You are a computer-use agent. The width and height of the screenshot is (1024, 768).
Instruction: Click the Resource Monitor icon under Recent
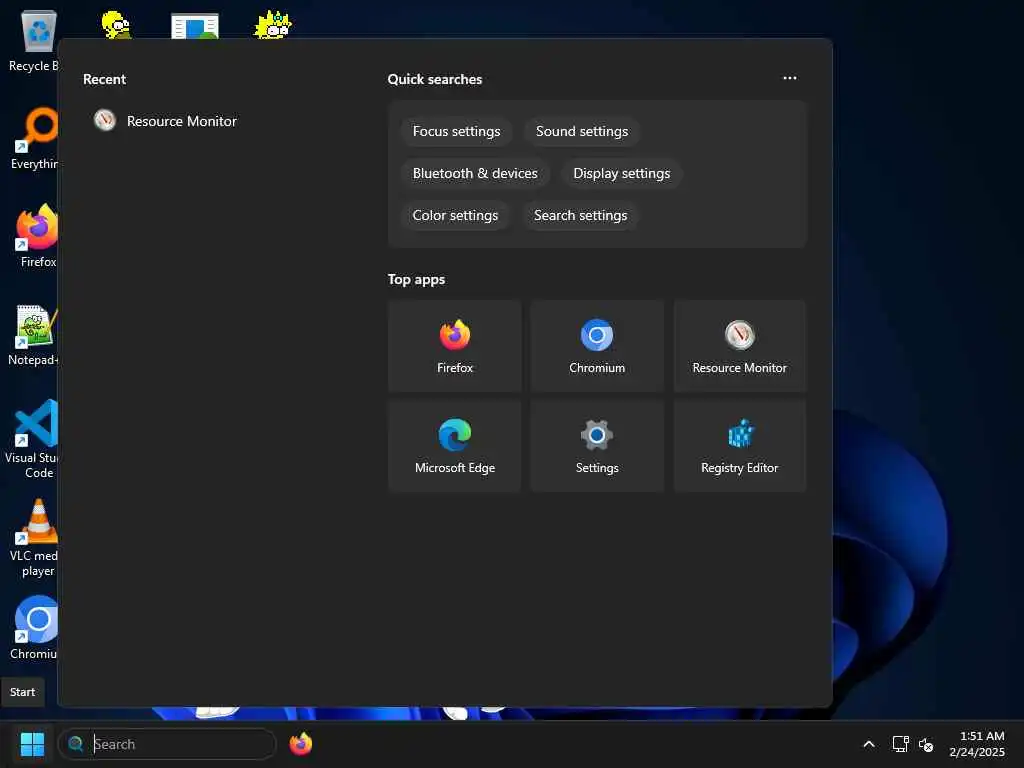coord(104,120)
